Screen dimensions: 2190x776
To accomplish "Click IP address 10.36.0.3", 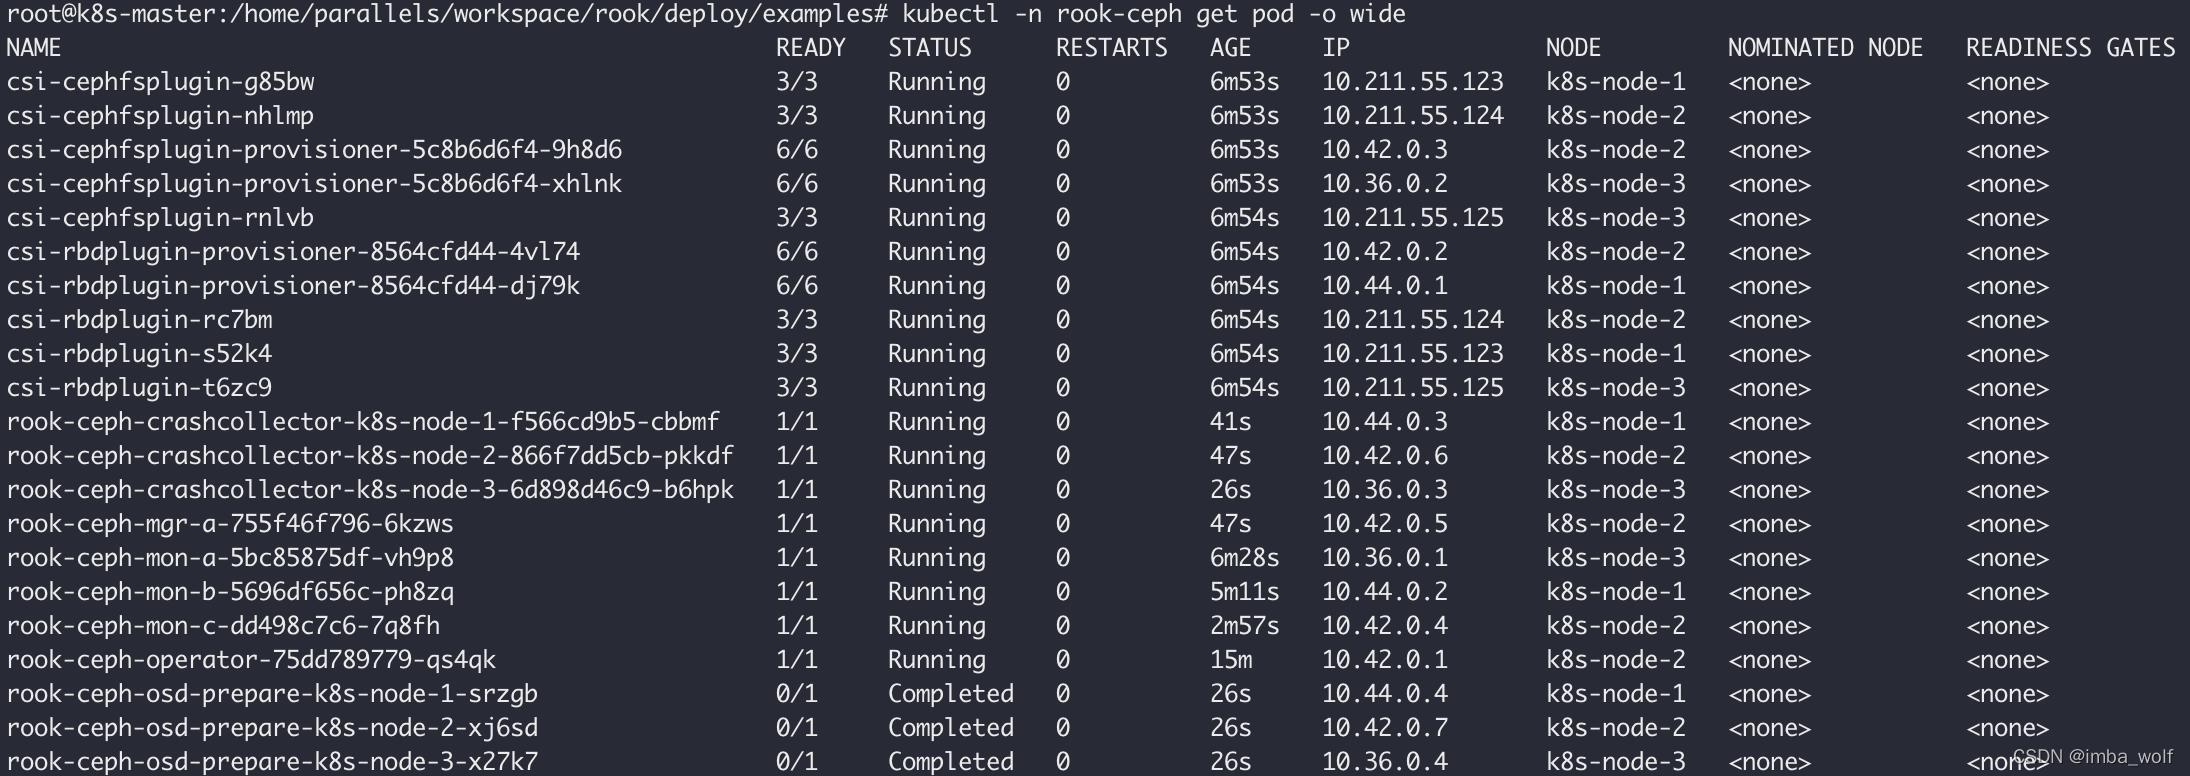I will [x=1385, y=490].
